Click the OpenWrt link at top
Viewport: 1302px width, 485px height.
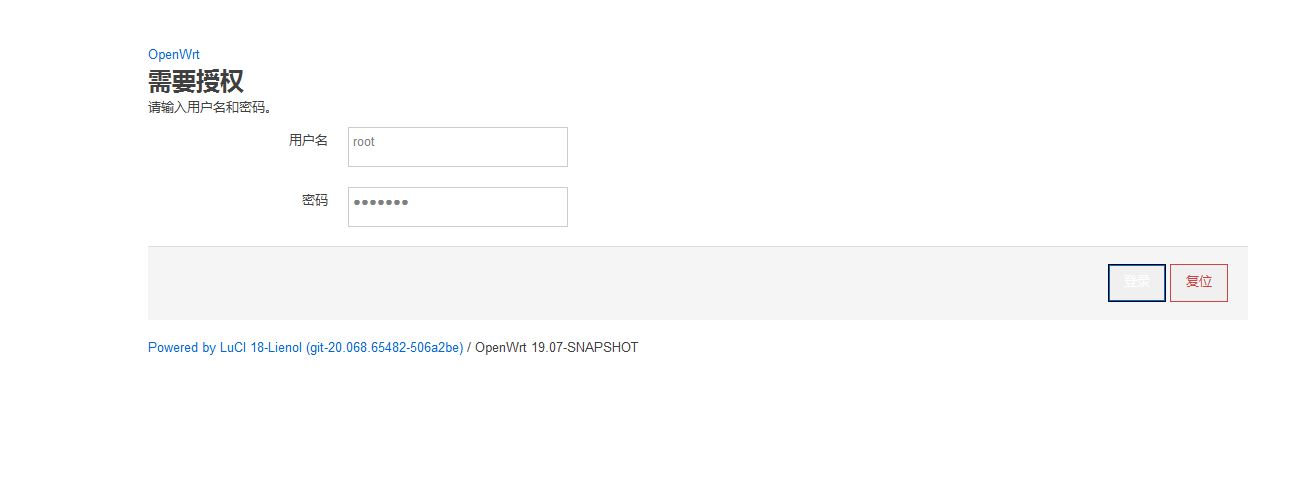coord(174,55)
